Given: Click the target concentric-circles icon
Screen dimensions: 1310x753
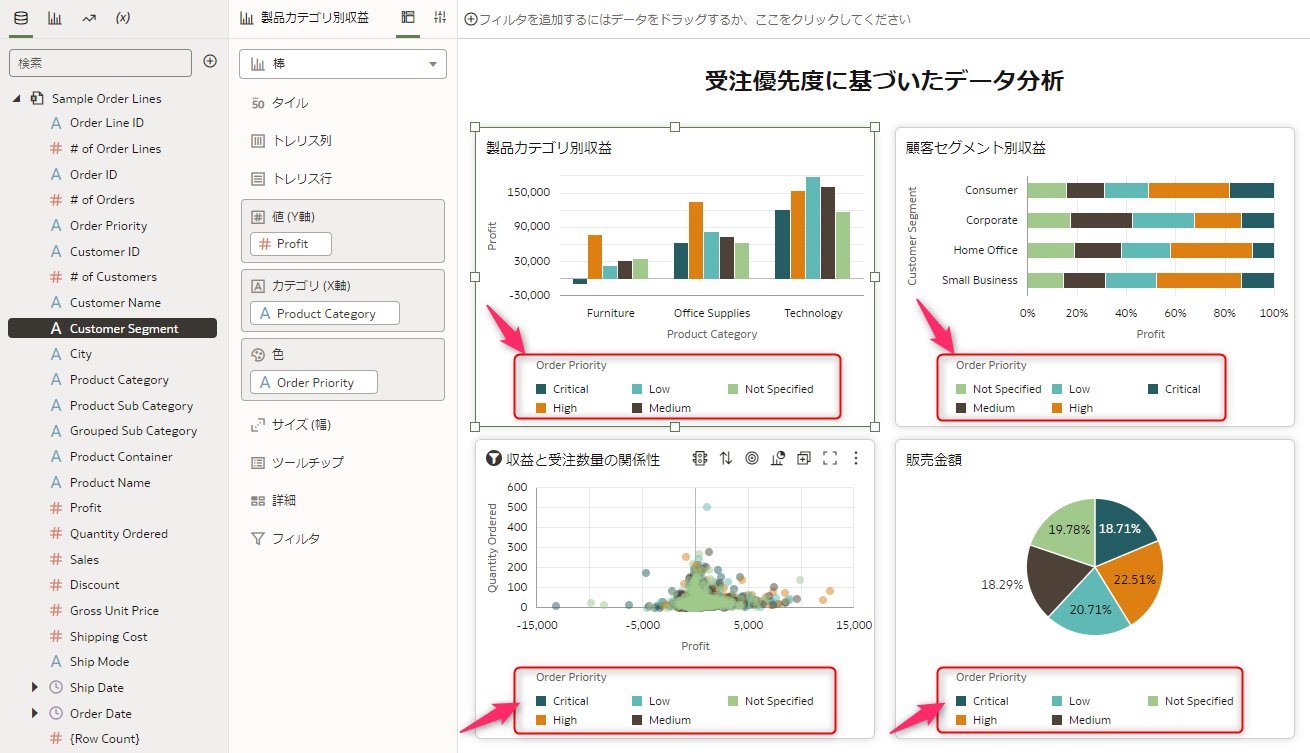Looking at the screenshot, I should (x=752, y=458).
